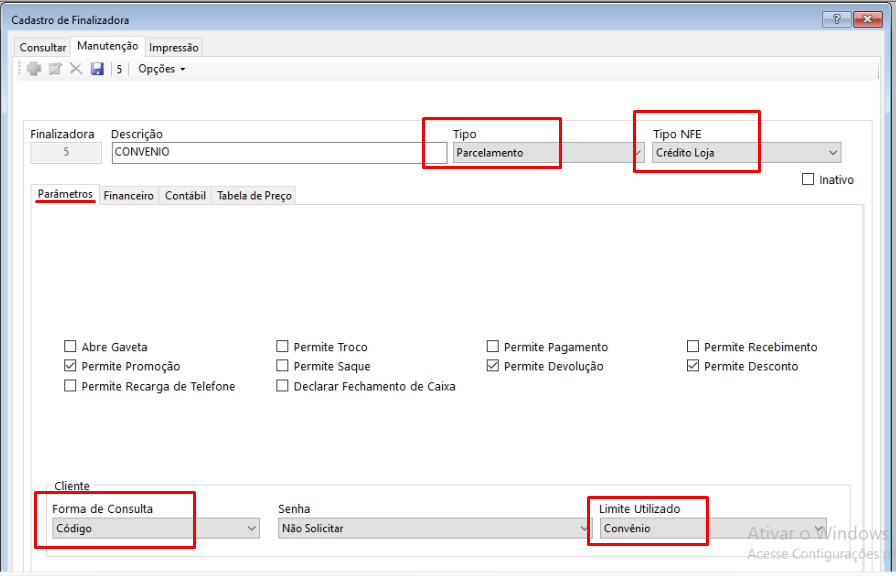Screen dimensions: 896x576
Task: Click the edit record pencil icon
Action: pyautogui.click(x=55, y=69)
